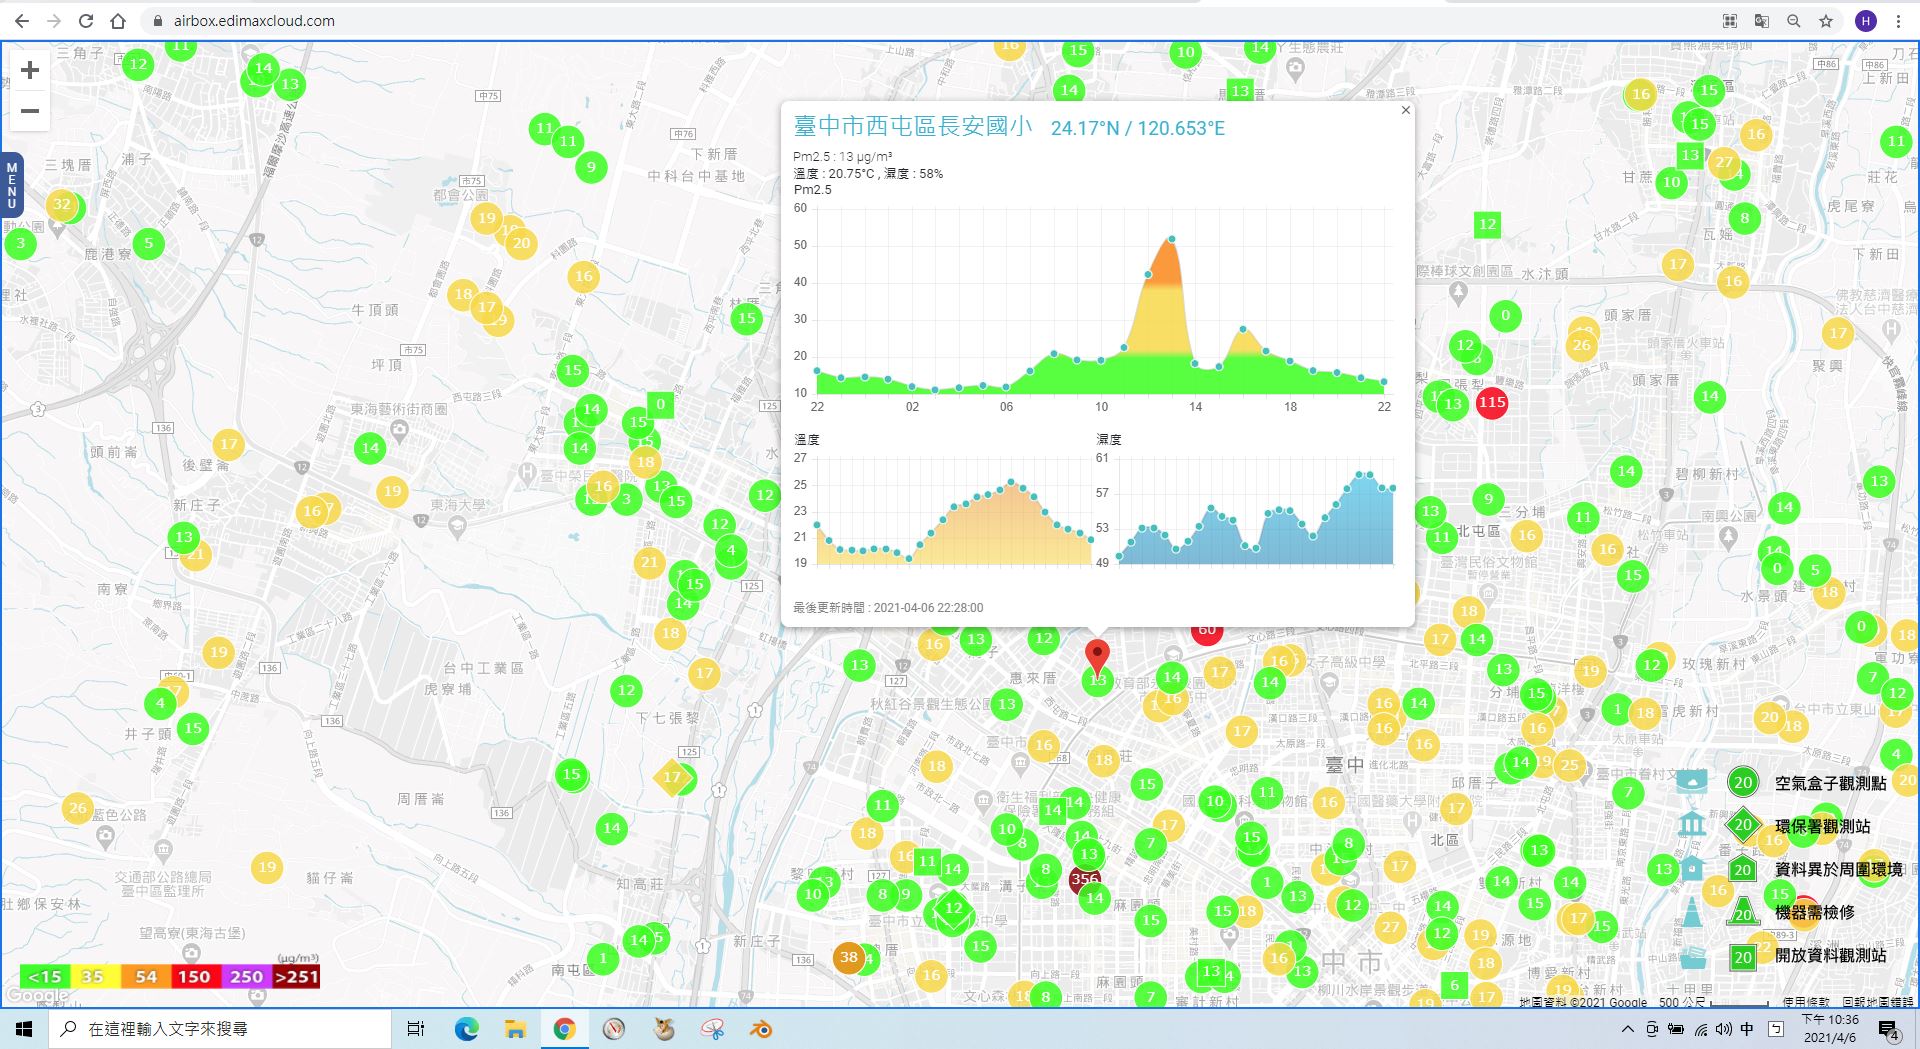
Task: Open the QR code page tool
Action: click(1730, 20)
